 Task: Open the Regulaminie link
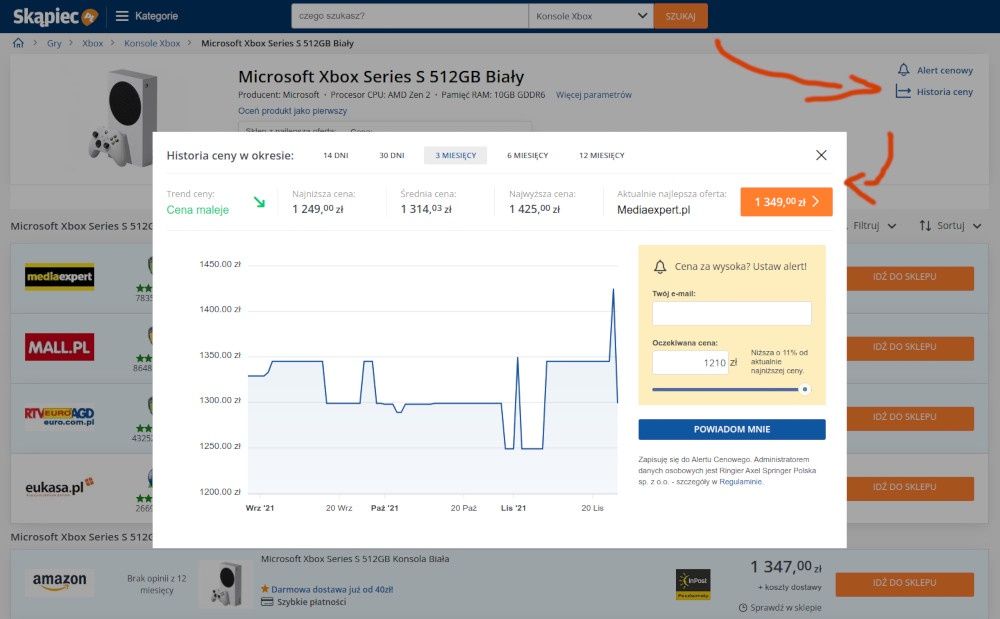(x=740, y=482)
